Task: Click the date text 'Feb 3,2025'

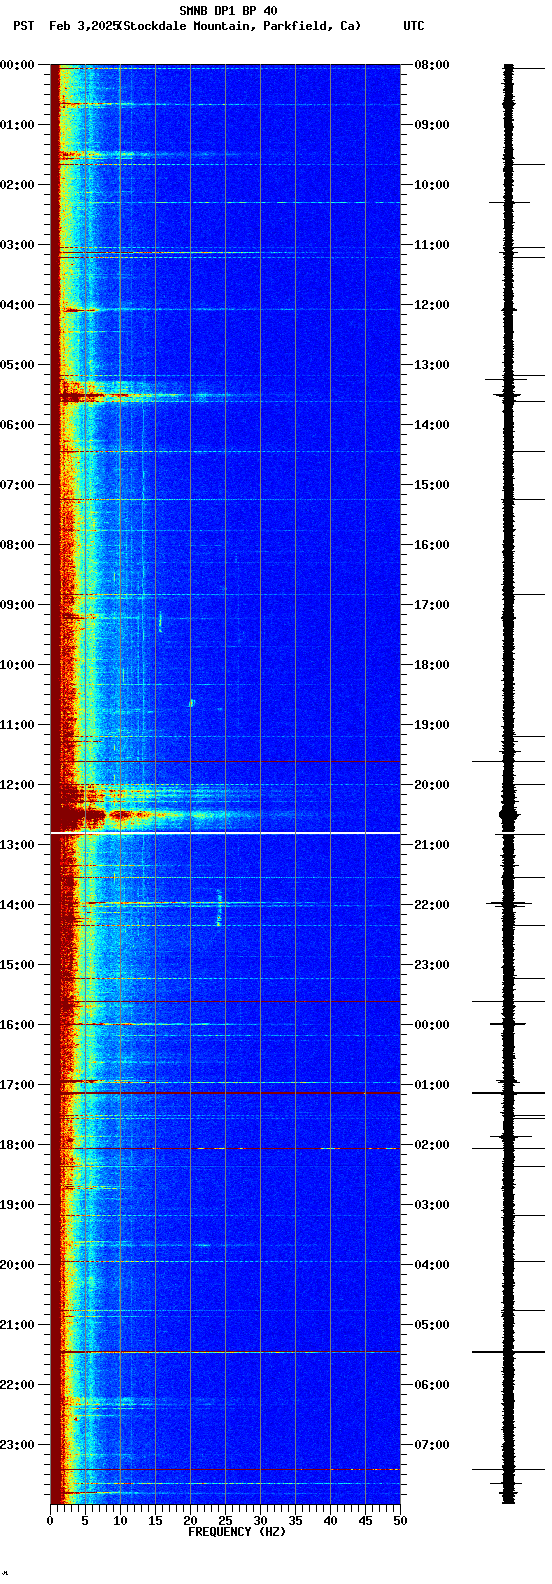Action: 84,26
